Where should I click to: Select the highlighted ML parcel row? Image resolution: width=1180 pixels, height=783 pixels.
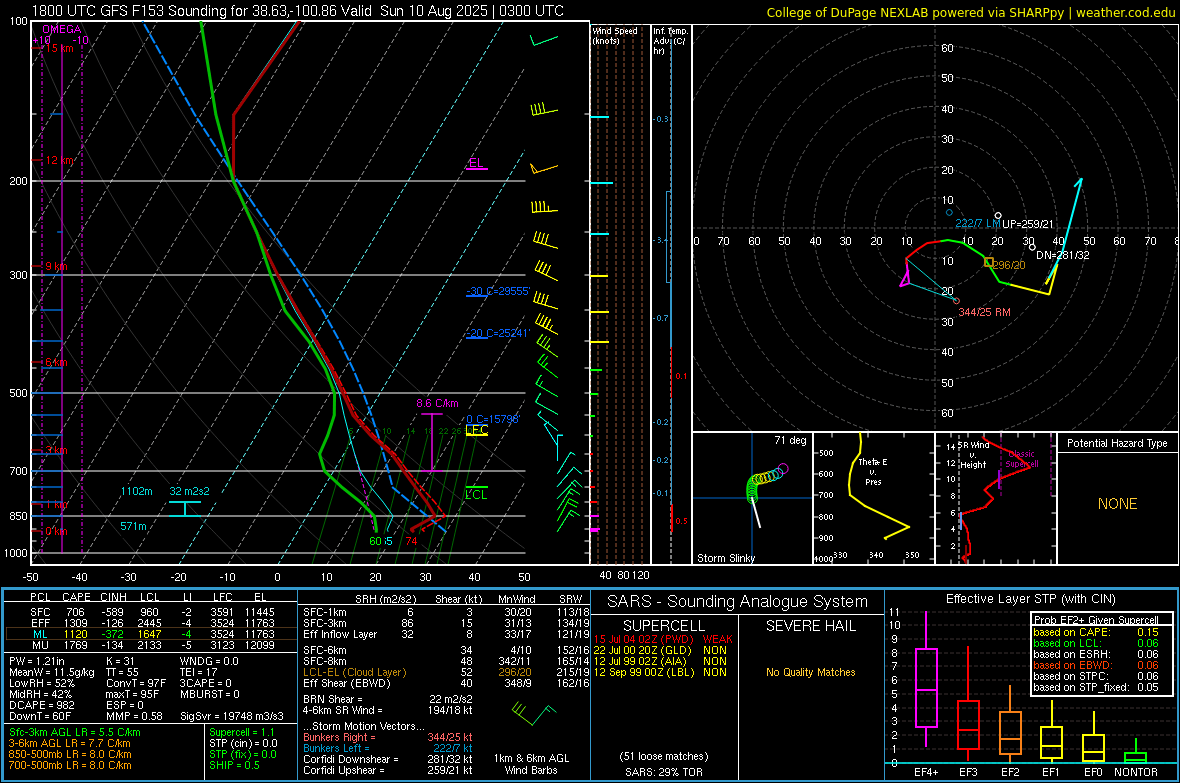click(x=151, y=634)
